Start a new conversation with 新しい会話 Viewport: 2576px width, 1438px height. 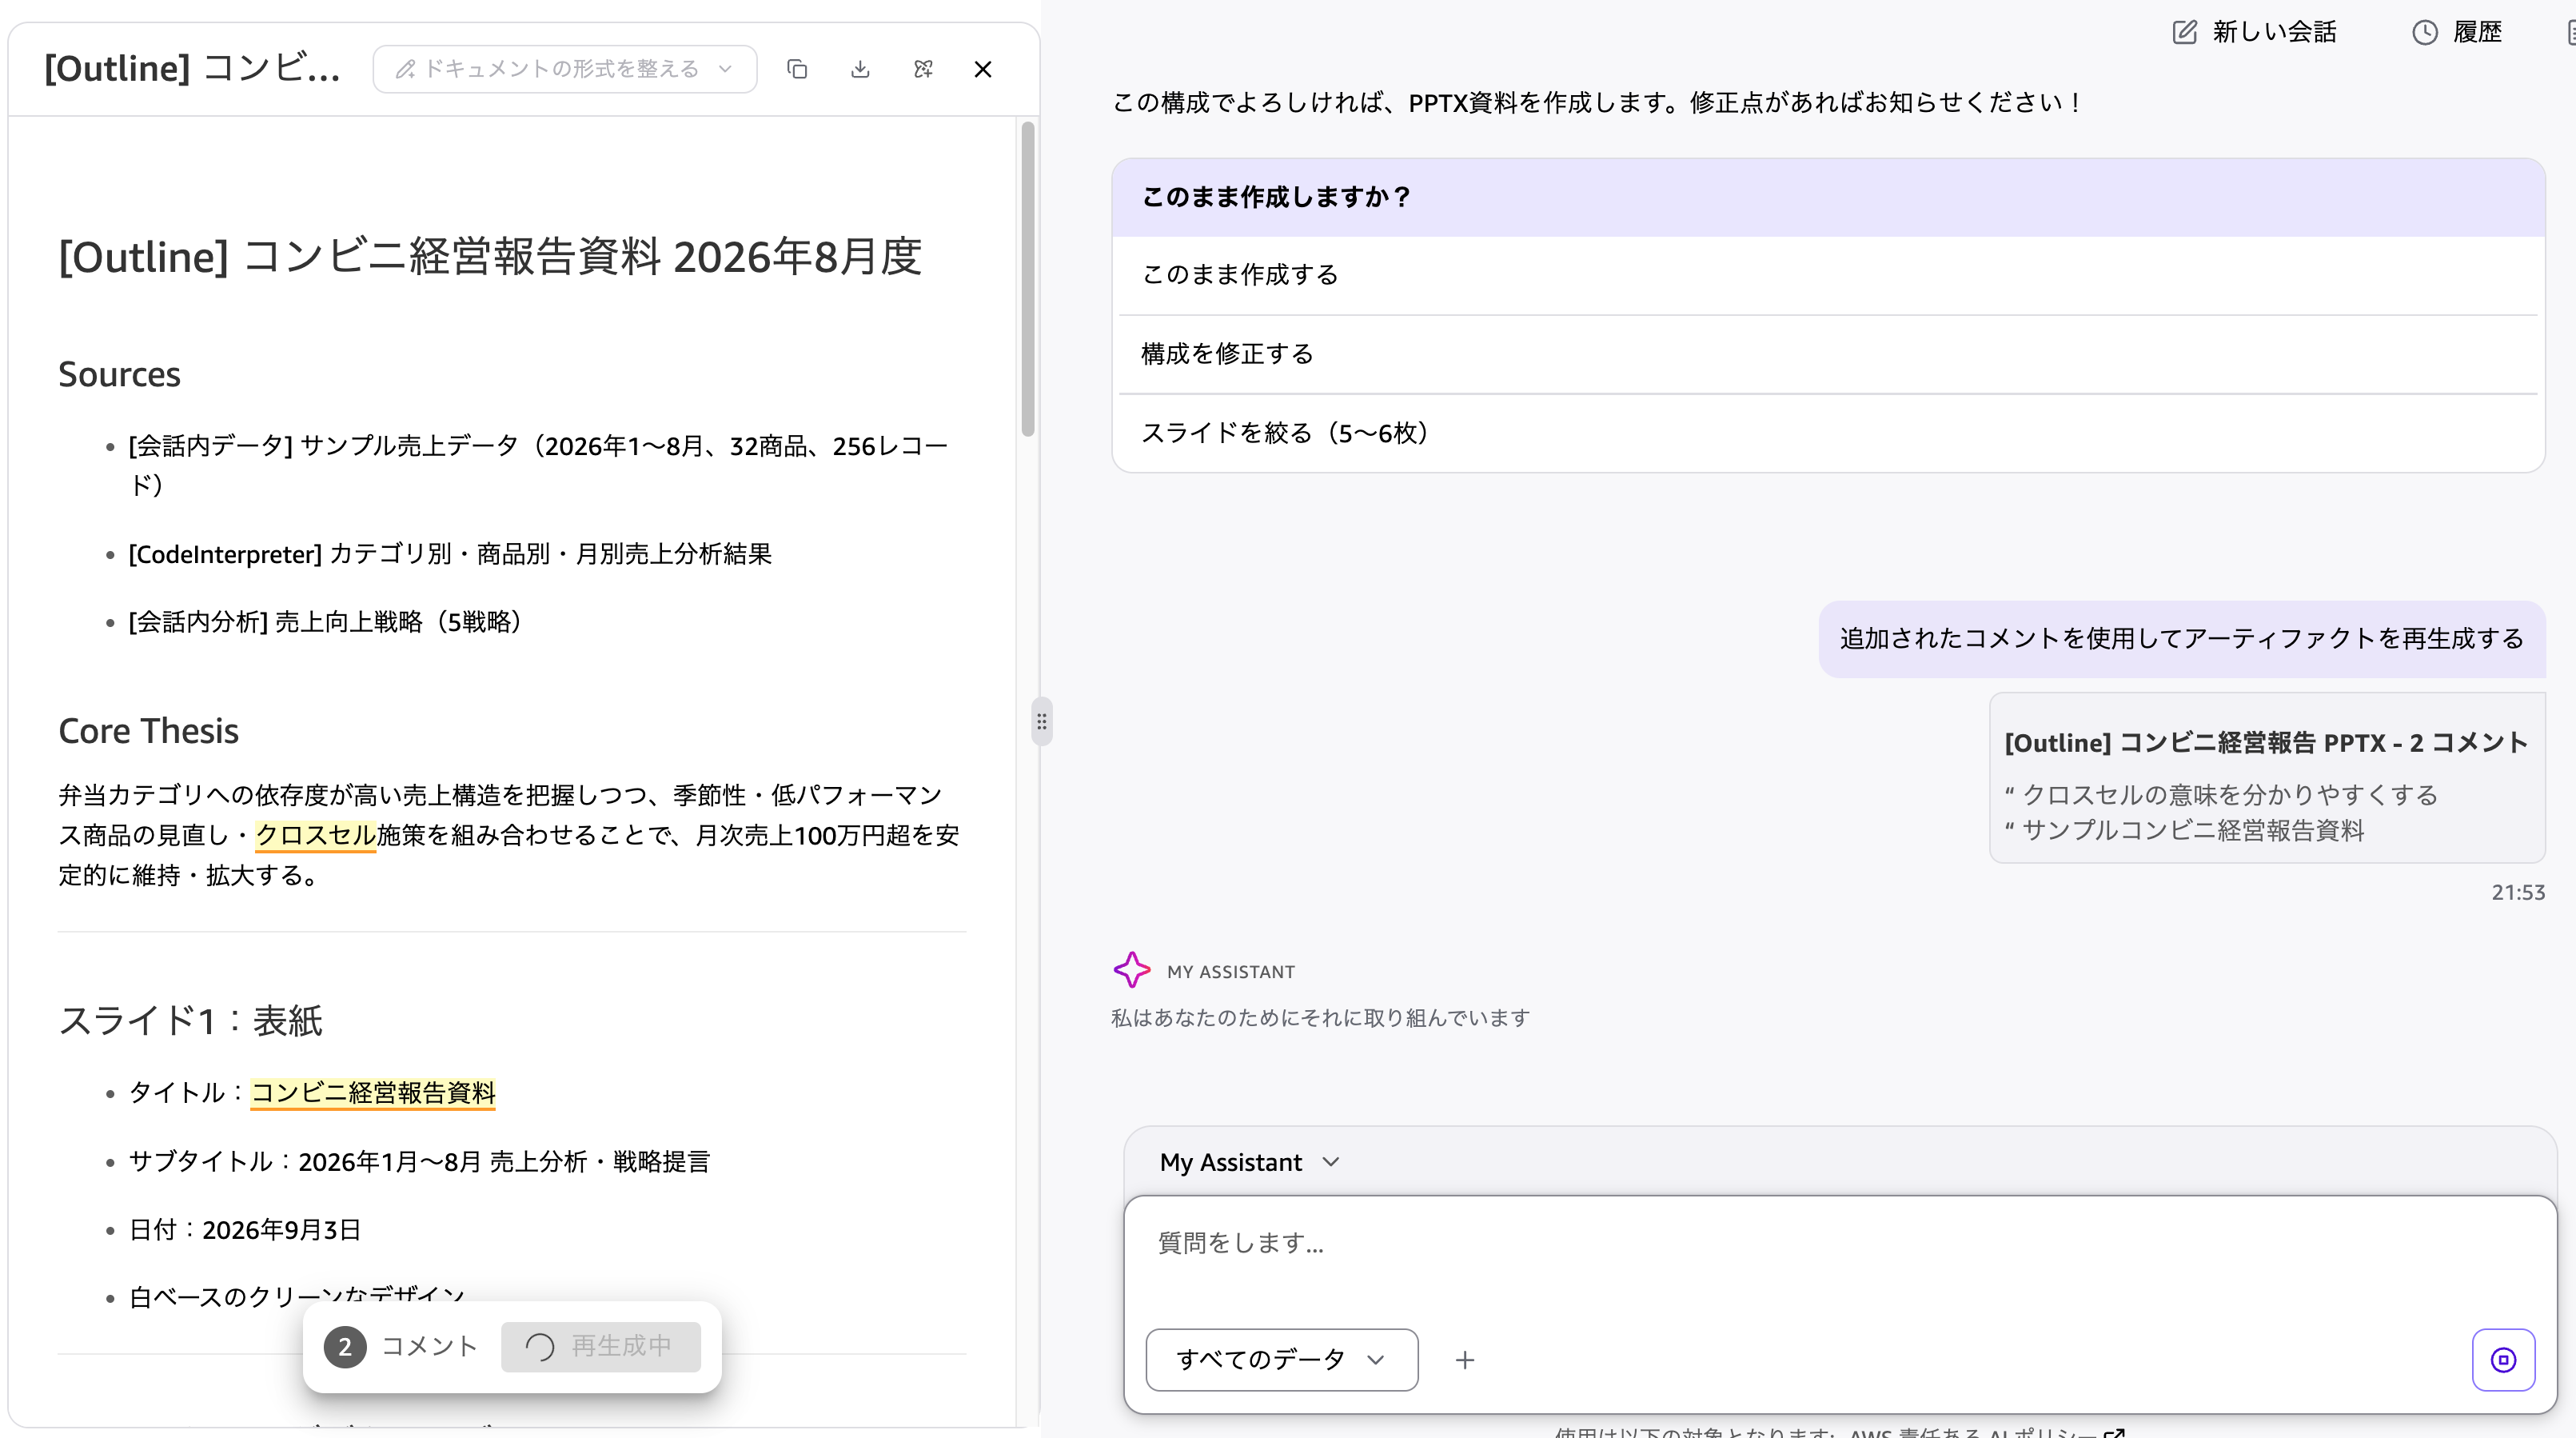(2254, 32)
